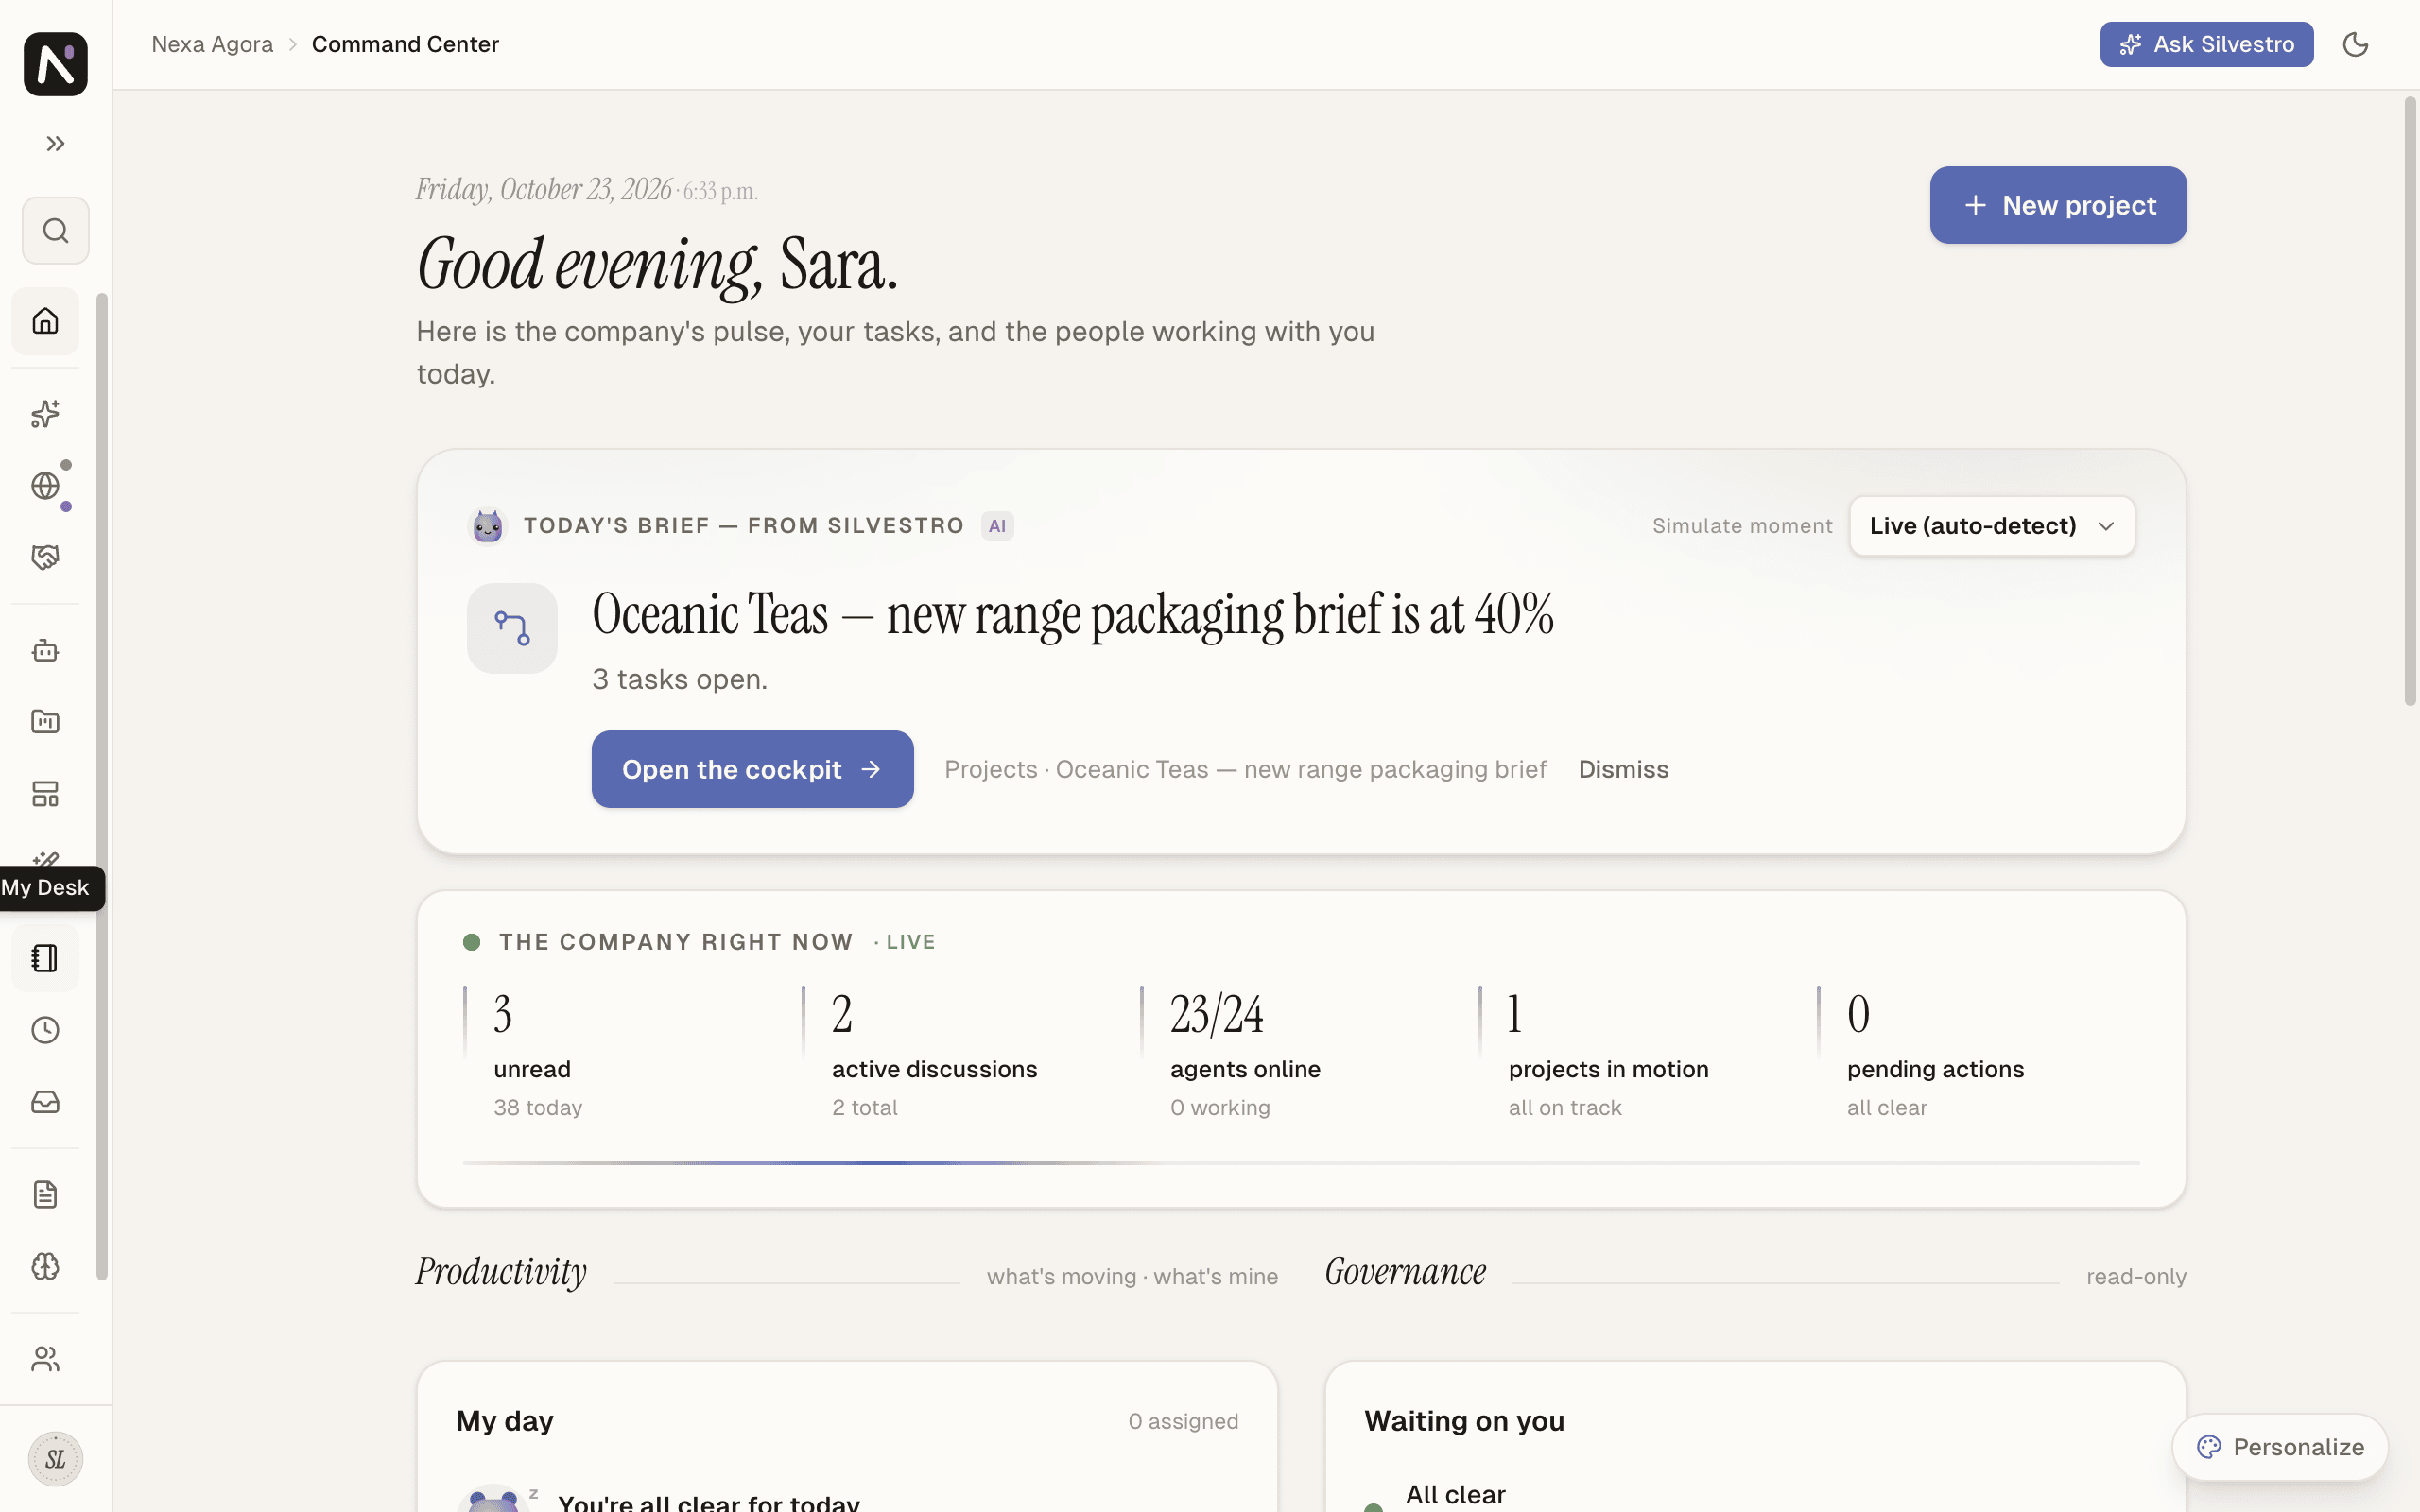Click the New project button
The image size is (2420, 1512).
click(2058, 205)
